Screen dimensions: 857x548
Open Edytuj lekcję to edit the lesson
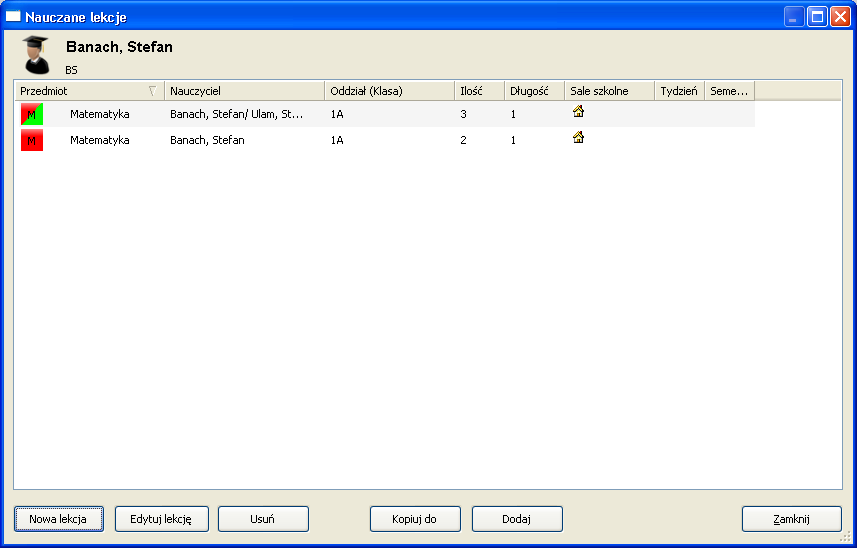[162, 519]
